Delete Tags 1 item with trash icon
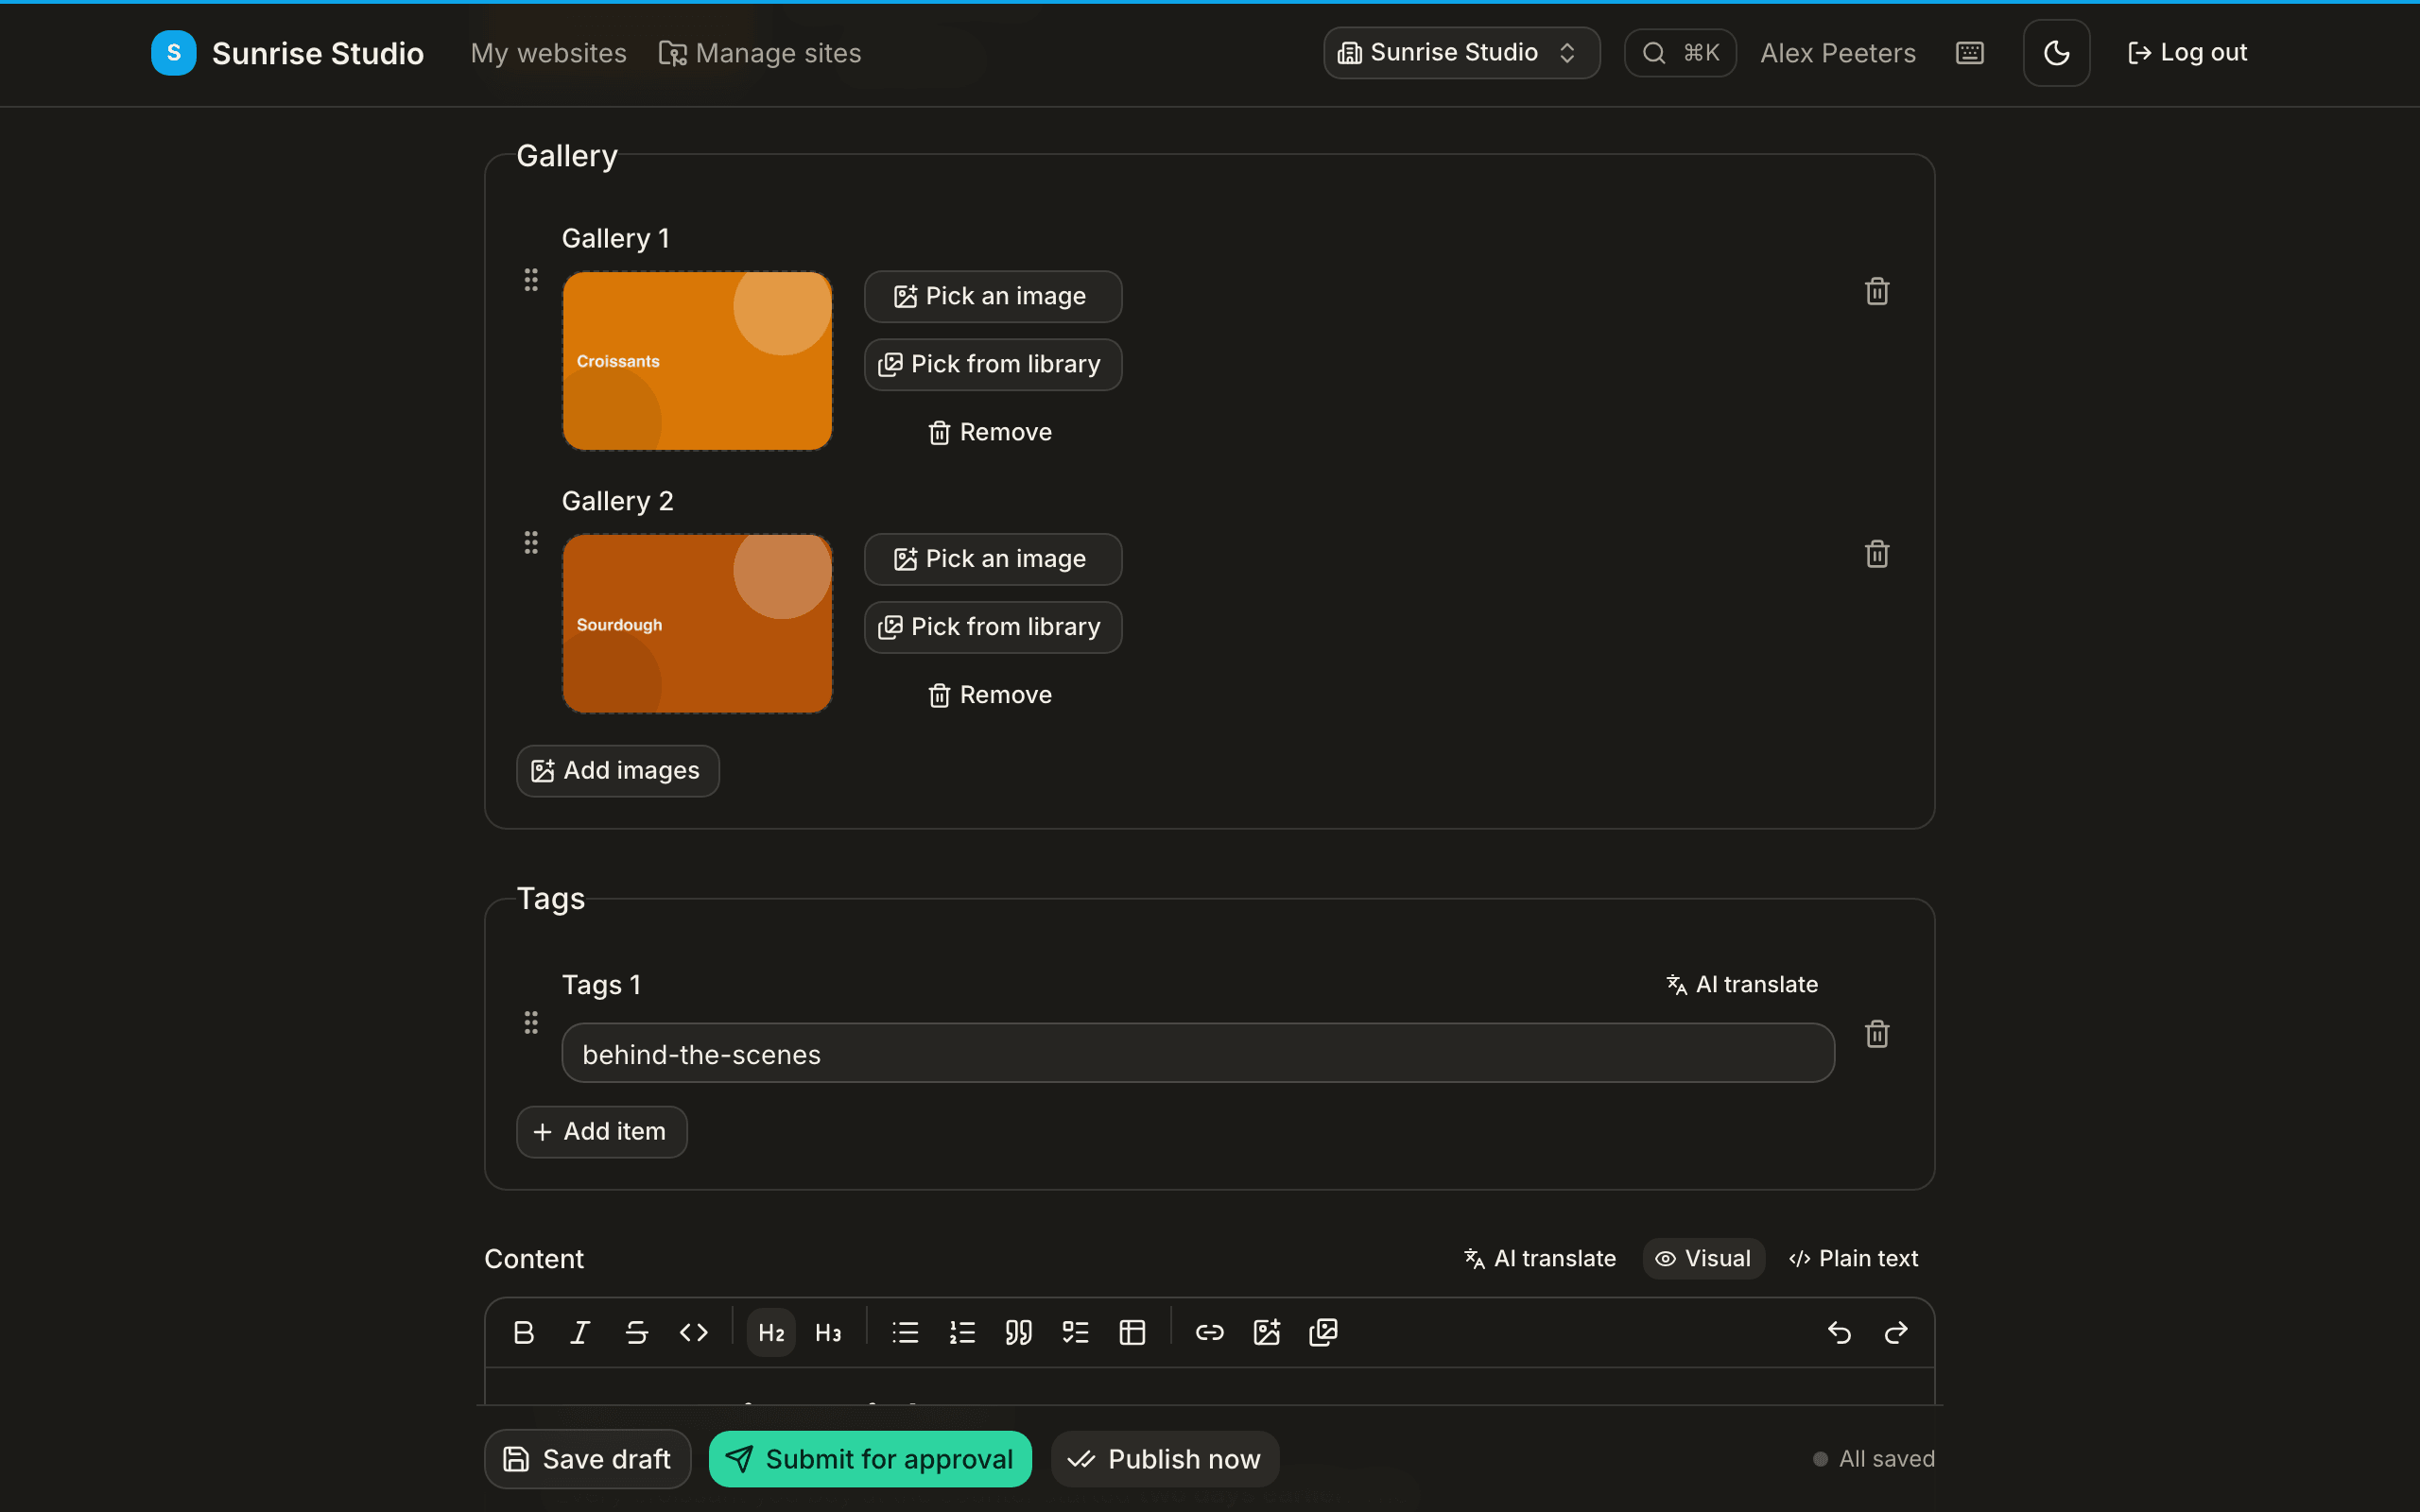 [1877, 1034]
